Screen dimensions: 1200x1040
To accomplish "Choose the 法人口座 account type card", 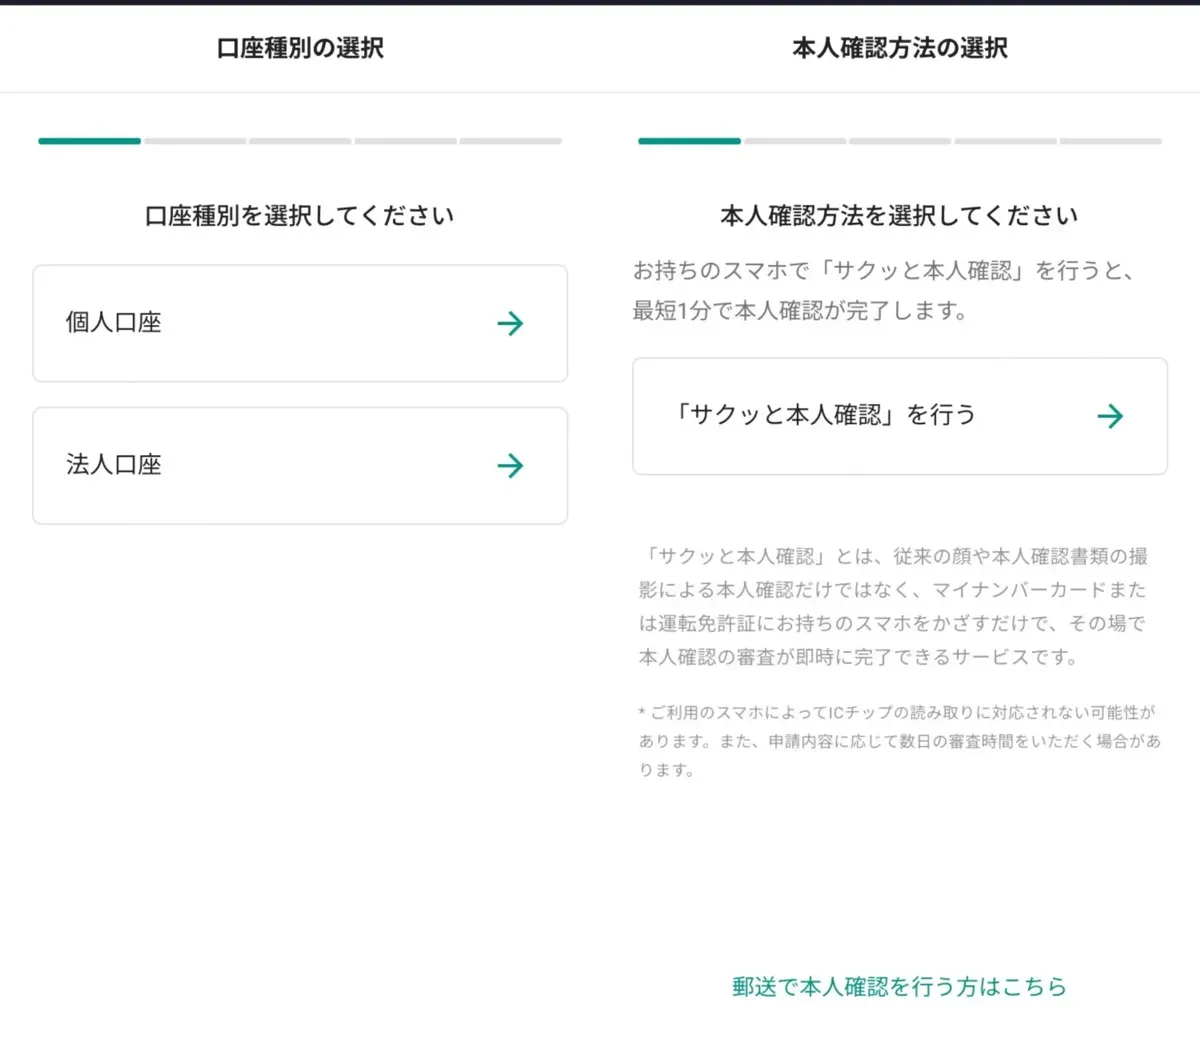I will (300, 465).
